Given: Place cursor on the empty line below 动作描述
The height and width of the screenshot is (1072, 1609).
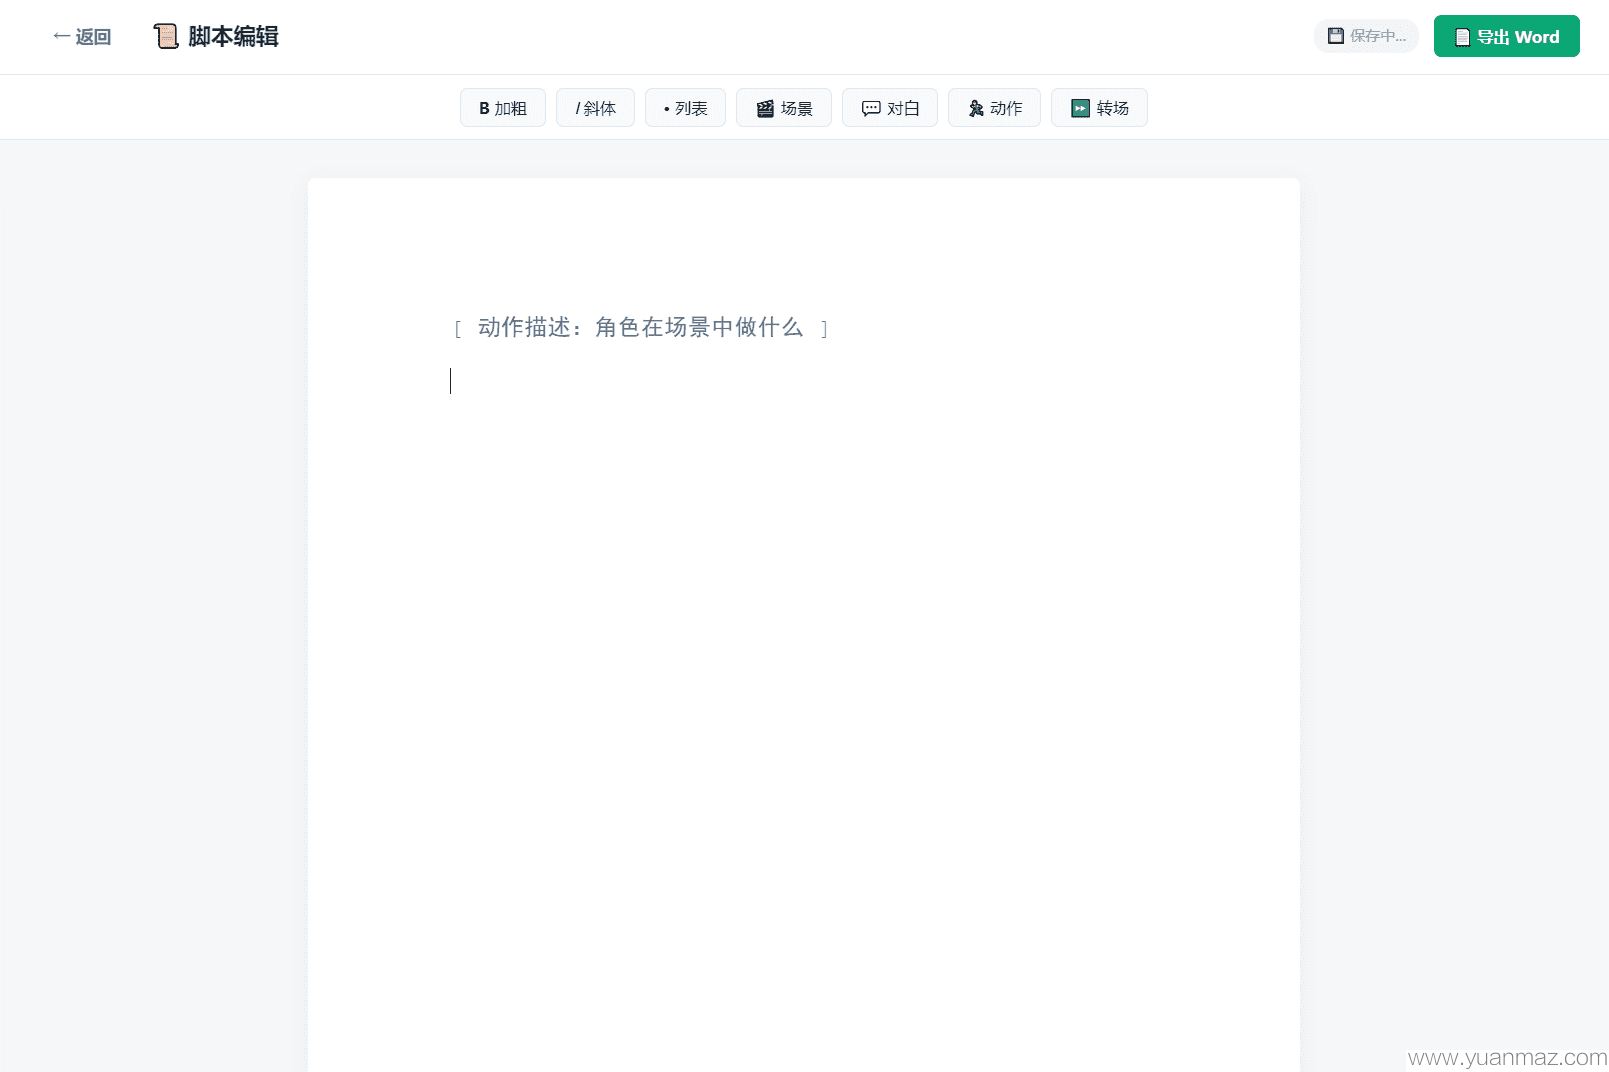Looking at the screenshot, I should click(803, 381).
